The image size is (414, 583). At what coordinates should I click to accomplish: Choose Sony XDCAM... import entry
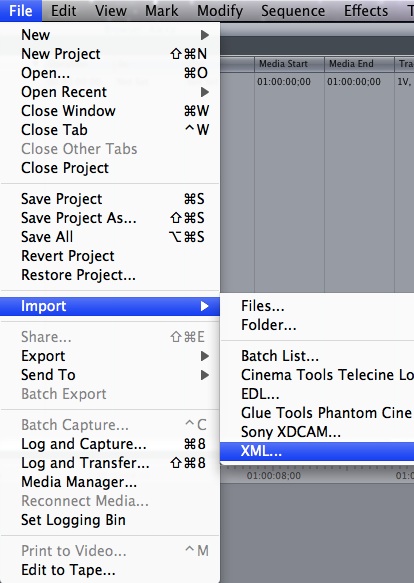[317, 432]
